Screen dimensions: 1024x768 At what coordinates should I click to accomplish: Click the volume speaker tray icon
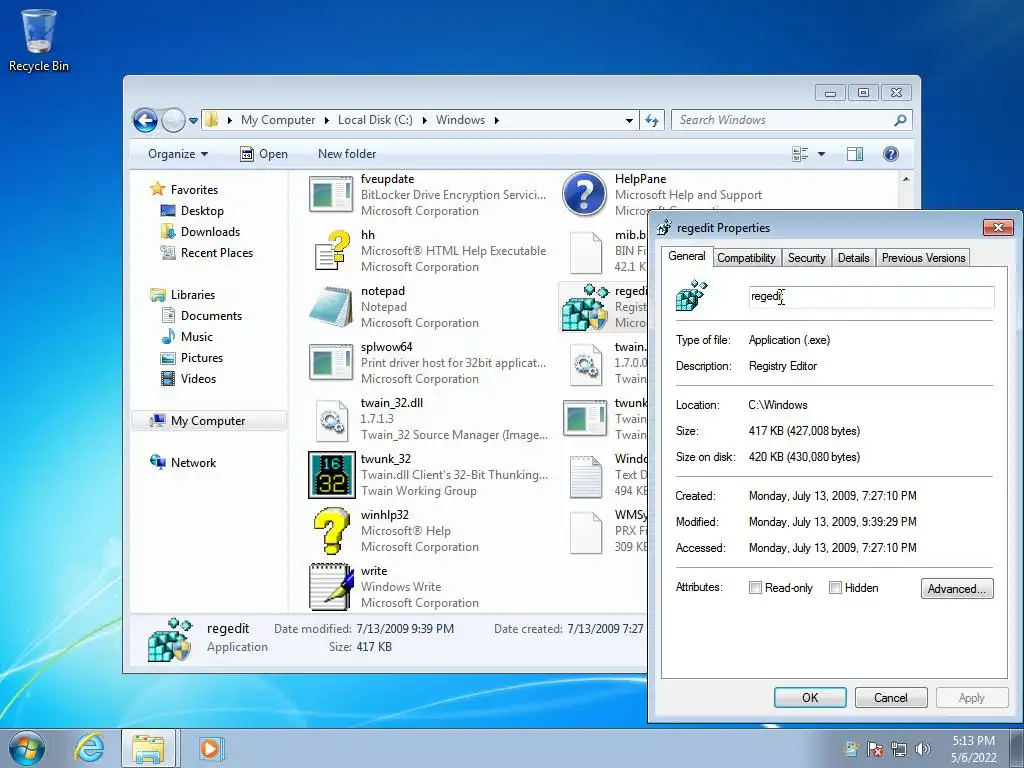pyautogui.click(x=922, y=749)
